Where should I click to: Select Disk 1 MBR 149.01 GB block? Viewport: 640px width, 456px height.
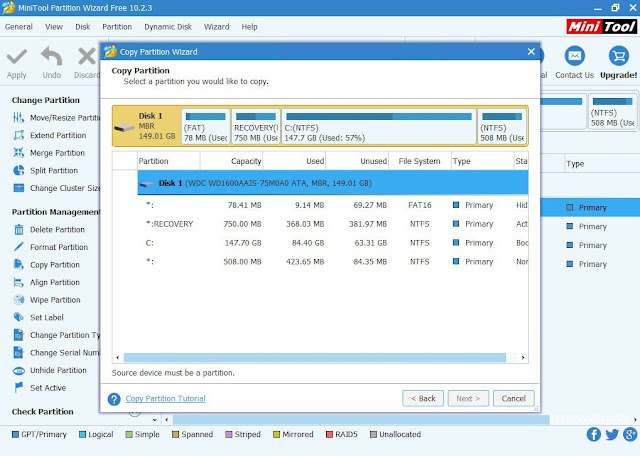(147, 126)
